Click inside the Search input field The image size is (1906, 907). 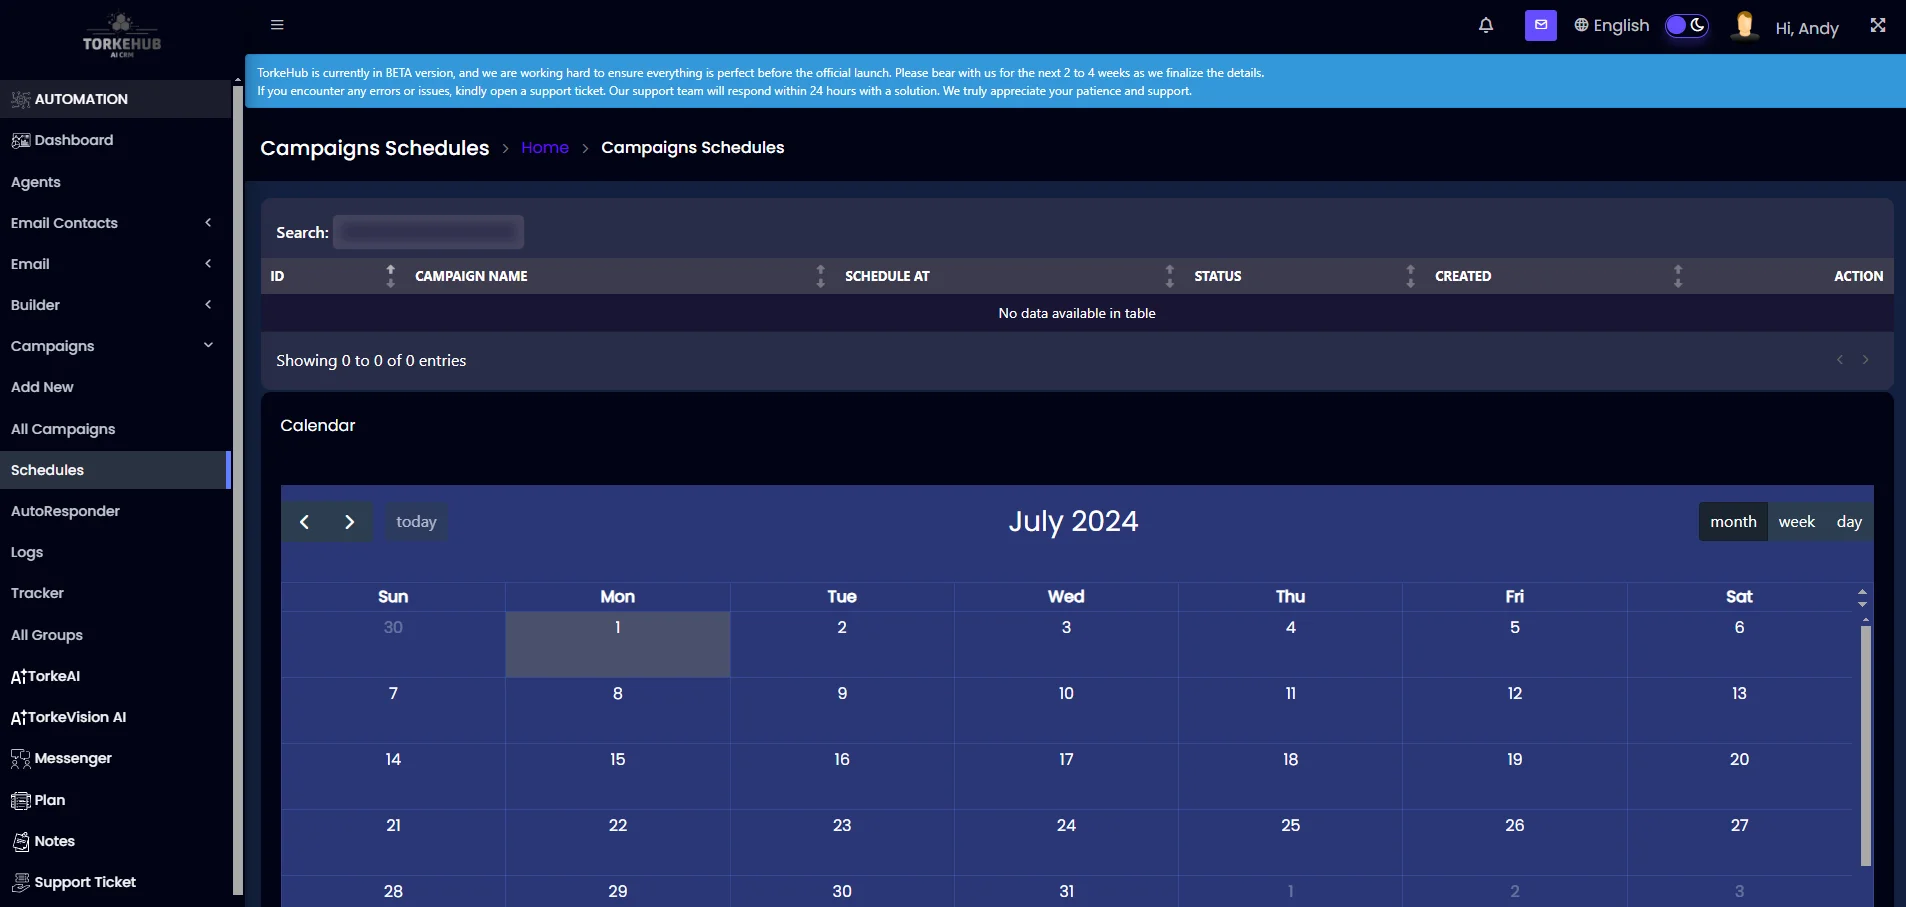(427, 231)
